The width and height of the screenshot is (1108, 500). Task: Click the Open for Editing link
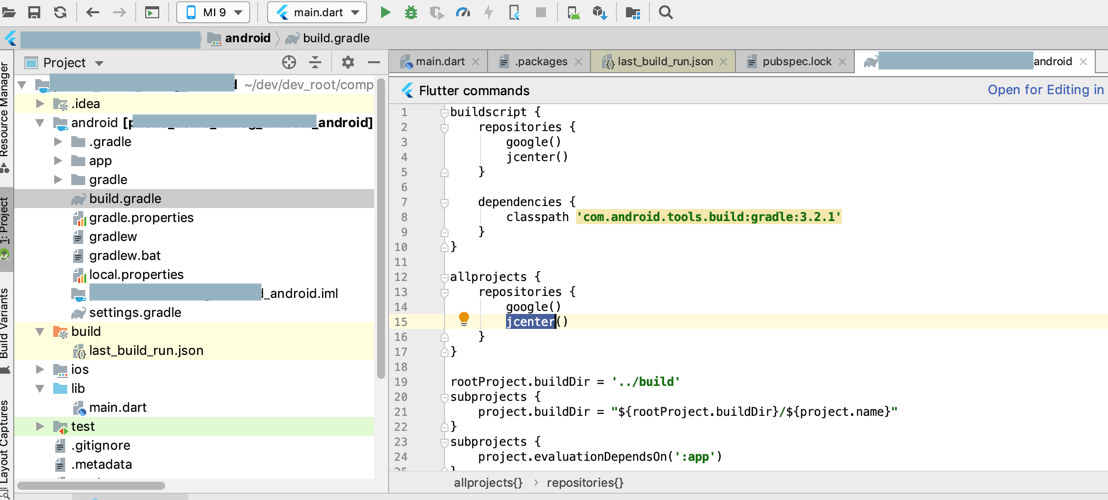[1045, 90]
